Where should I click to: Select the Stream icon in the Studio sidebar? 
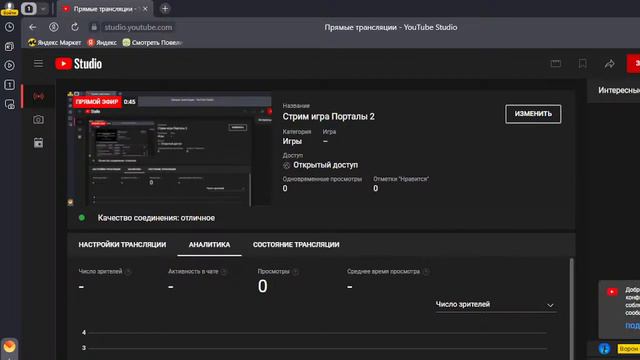38,96
